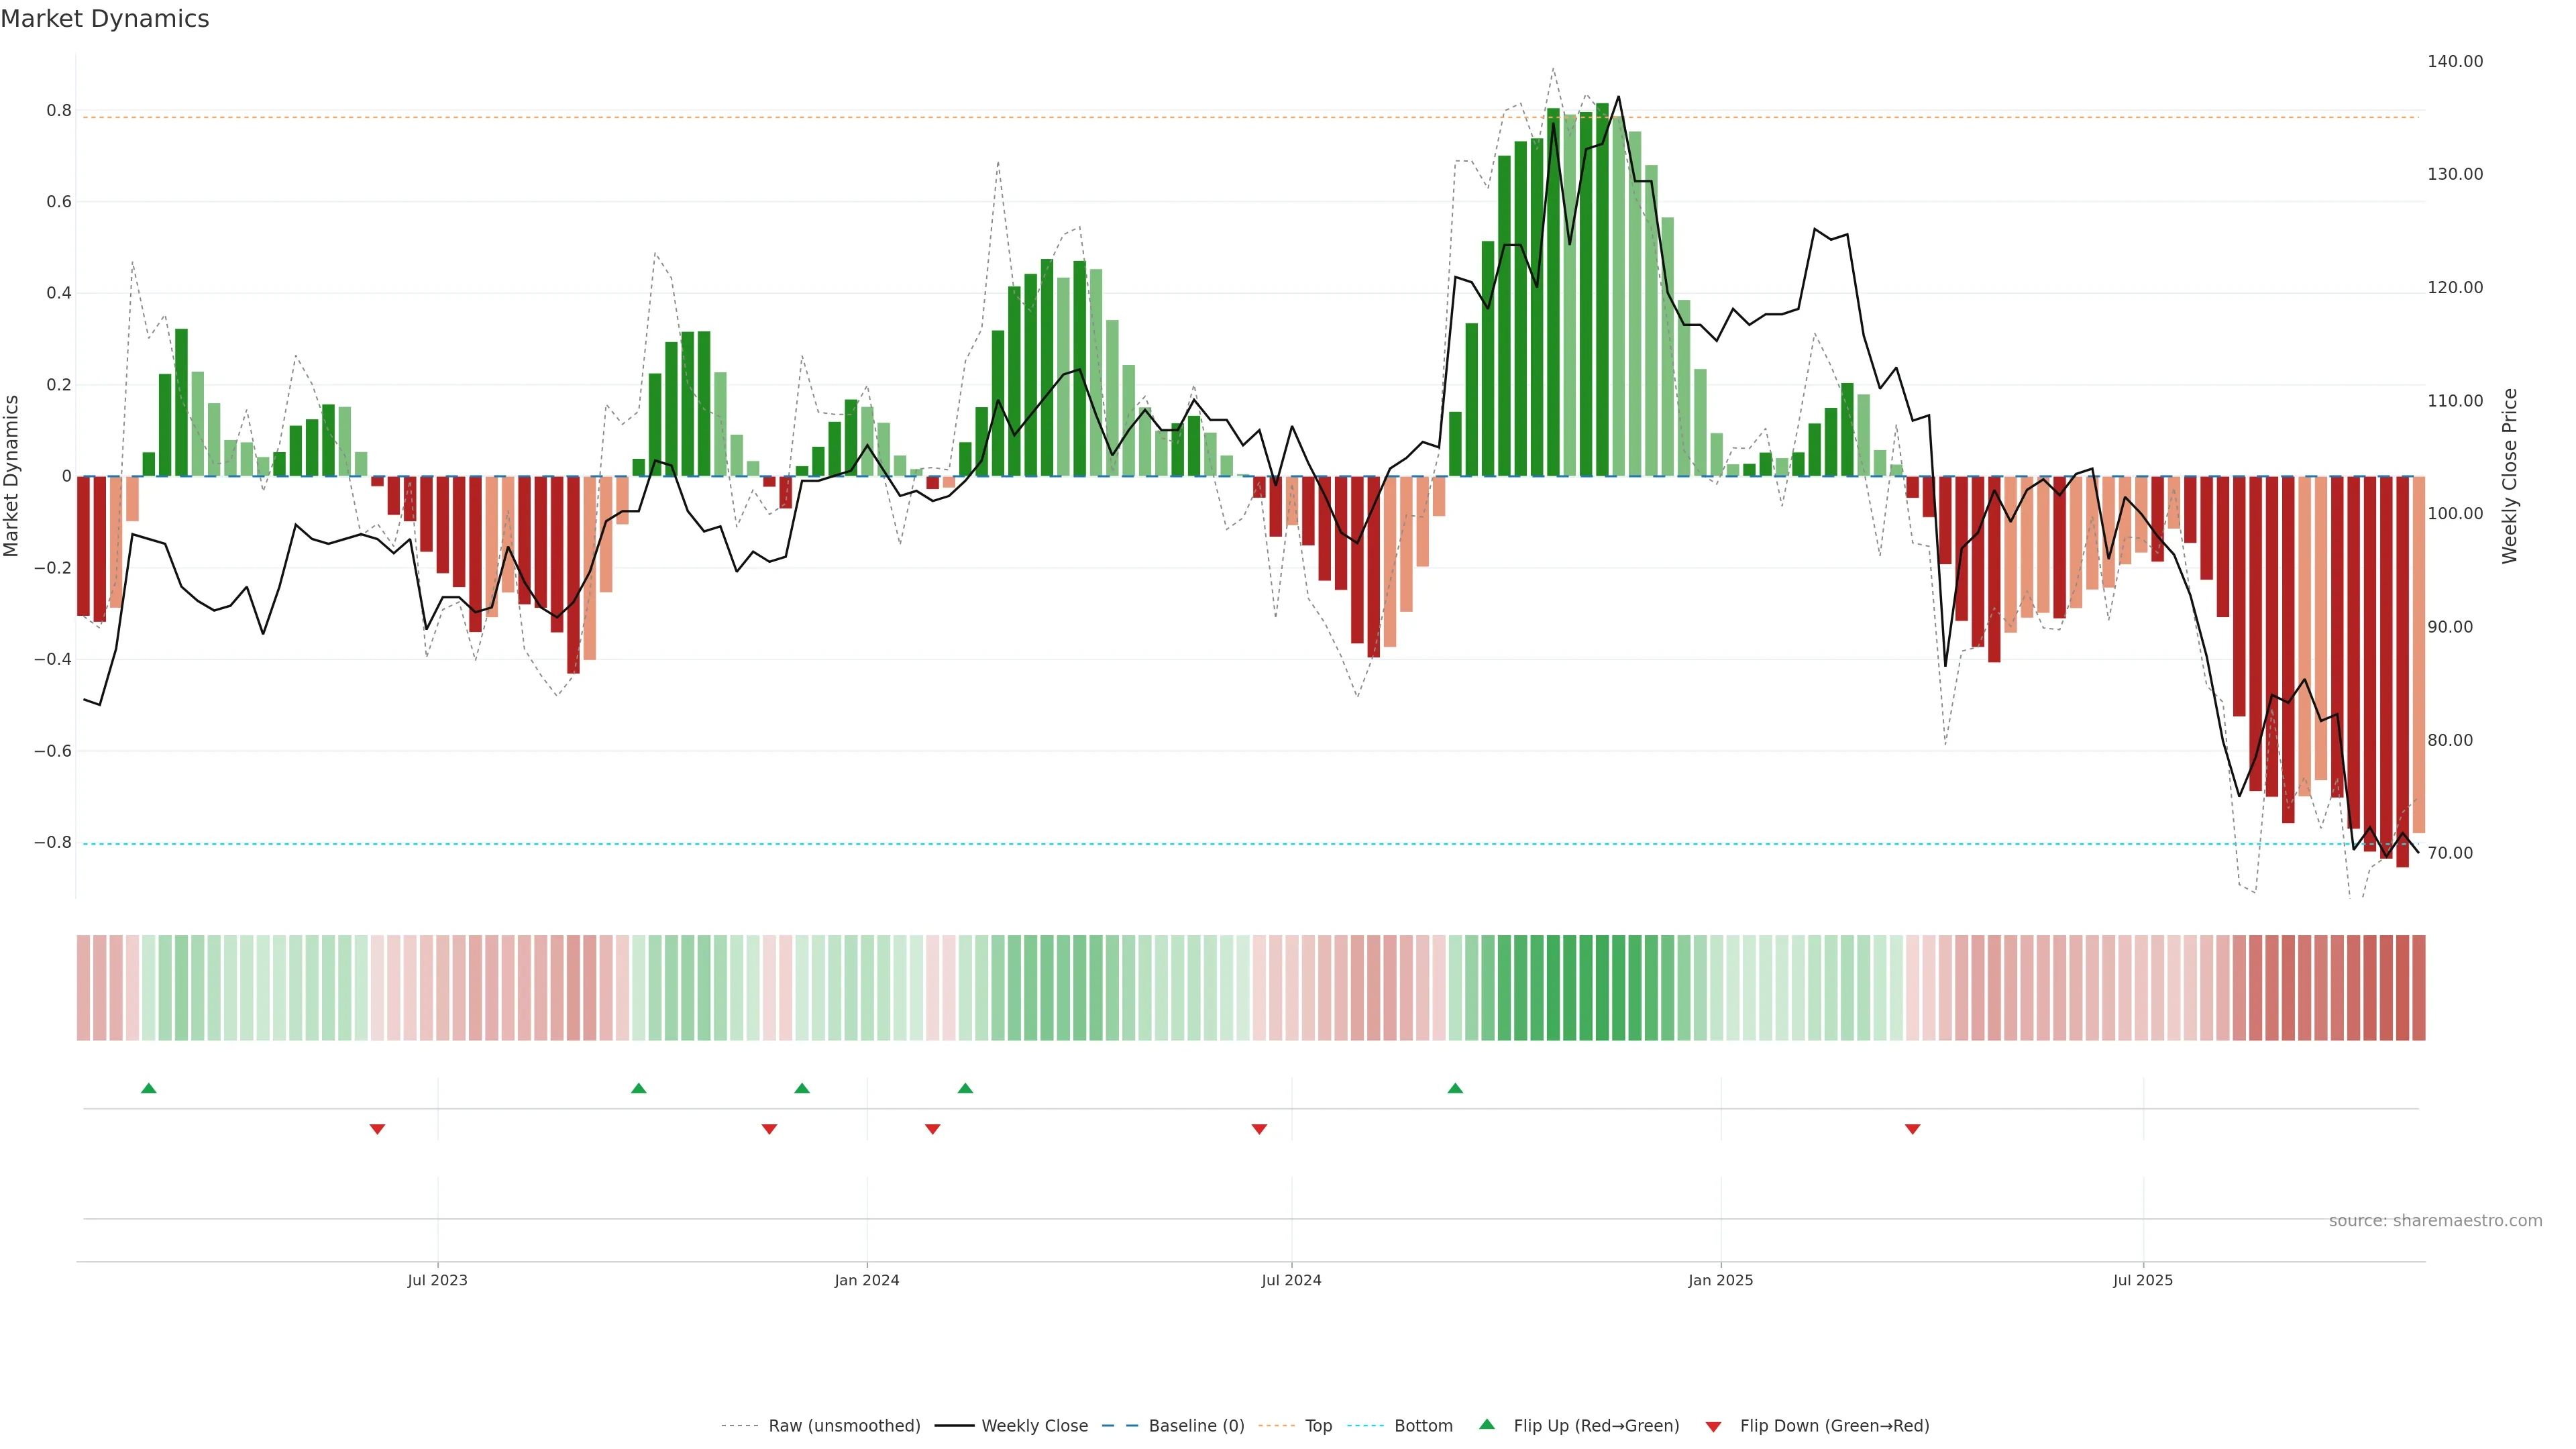Click the last green Flip Up triangle marker
The height and width of the screenshot is (1449, 2576).
[1455, 1088]
